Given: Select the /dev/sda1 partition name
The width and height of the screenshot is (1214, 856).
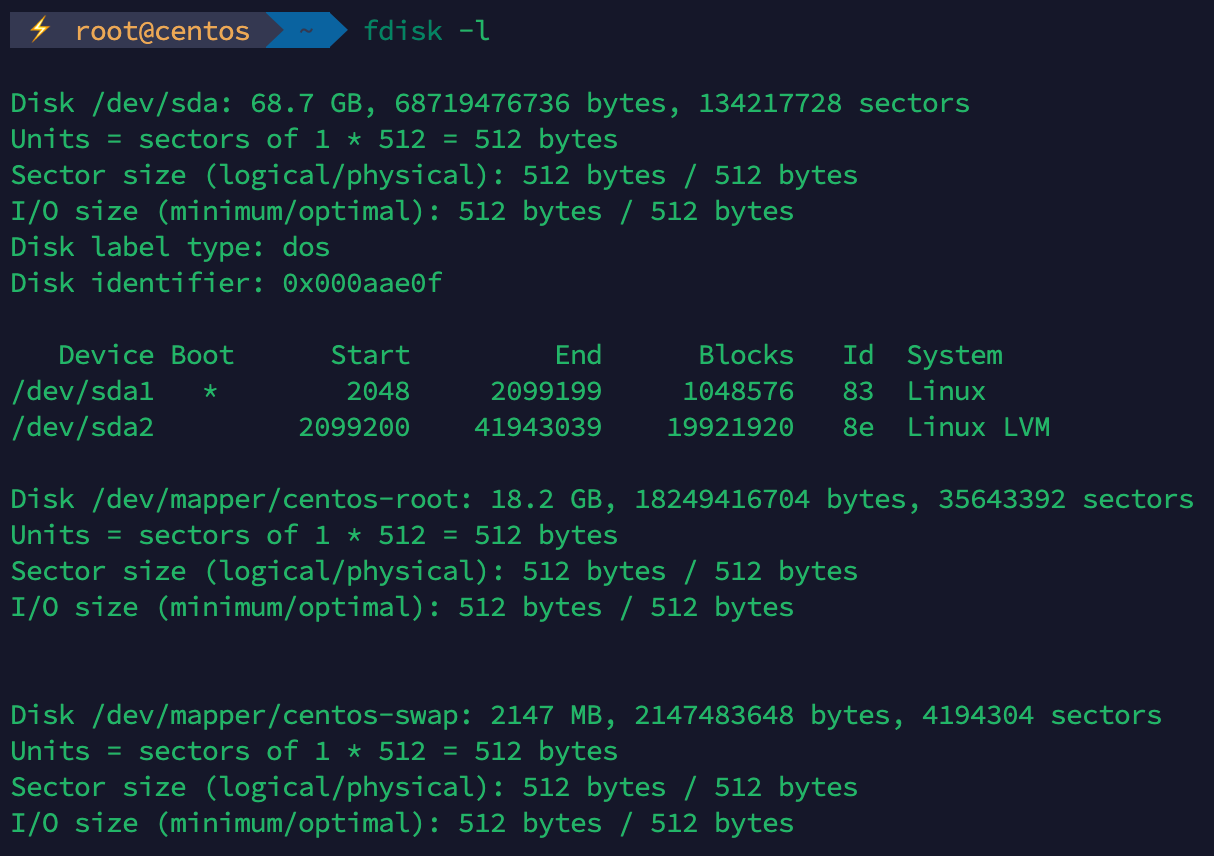Looking at the screenshot, I should click(82, 391).
